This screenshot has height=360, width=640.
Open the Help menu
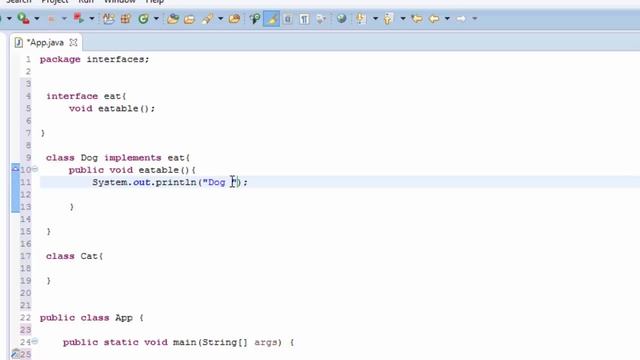[x=155, y=2]
